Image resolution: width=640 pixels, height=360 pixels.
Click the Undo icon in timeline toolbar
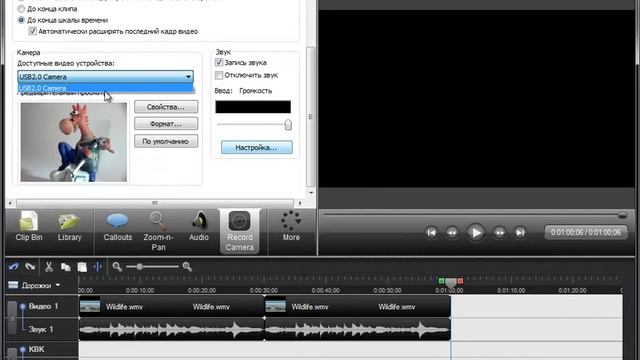[x=14, y=267]
